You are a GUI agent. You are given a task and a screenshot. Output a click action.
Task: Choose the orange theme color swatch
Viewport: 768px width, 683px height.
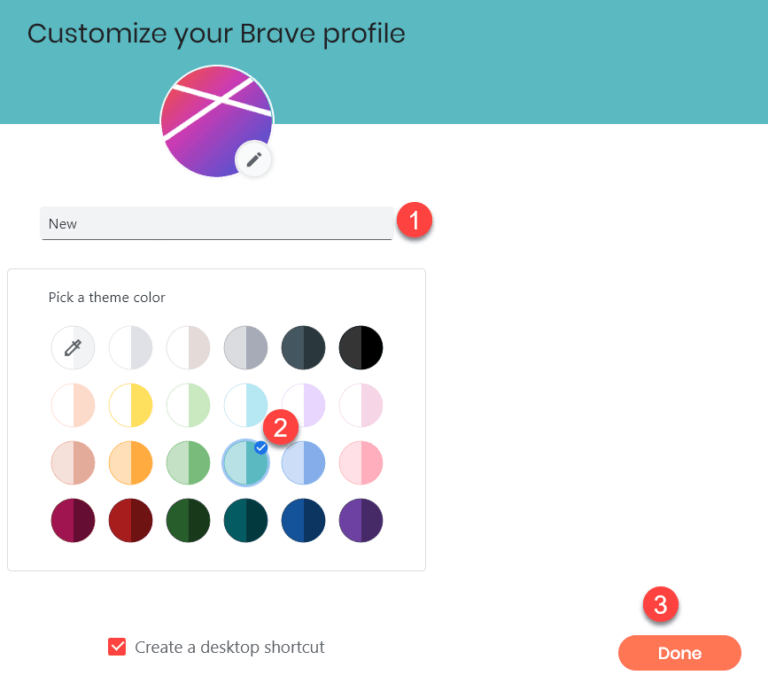point(131,463)
